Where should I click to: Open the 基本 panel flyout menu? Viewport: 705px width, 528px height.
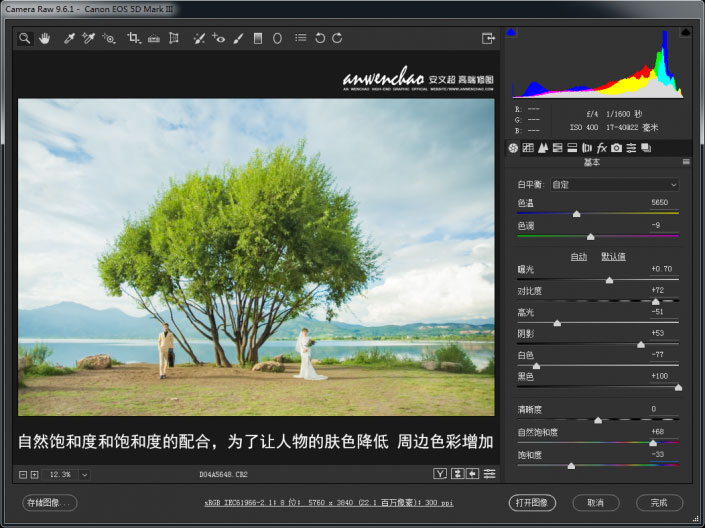click(x=686, y=162)
